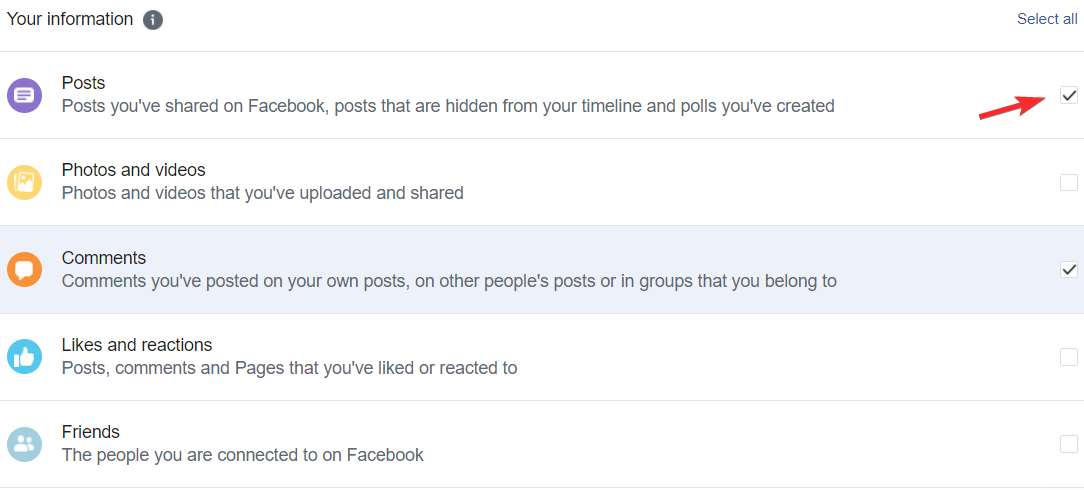Click the Friends description about connected people
This screenshot has width=1084, height=490.
pos(243,455)
